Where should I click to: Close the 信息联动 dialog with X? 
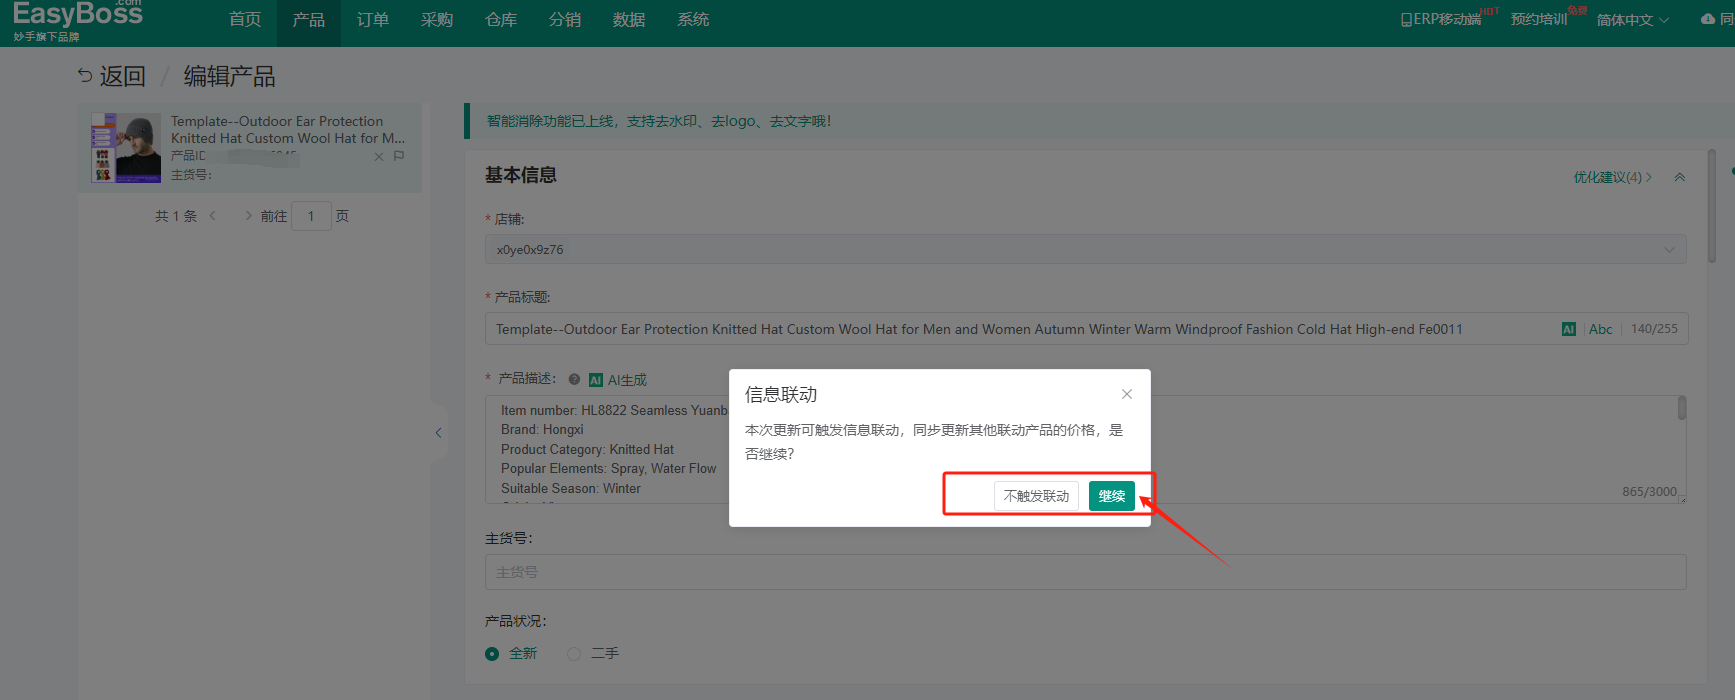1127,394
